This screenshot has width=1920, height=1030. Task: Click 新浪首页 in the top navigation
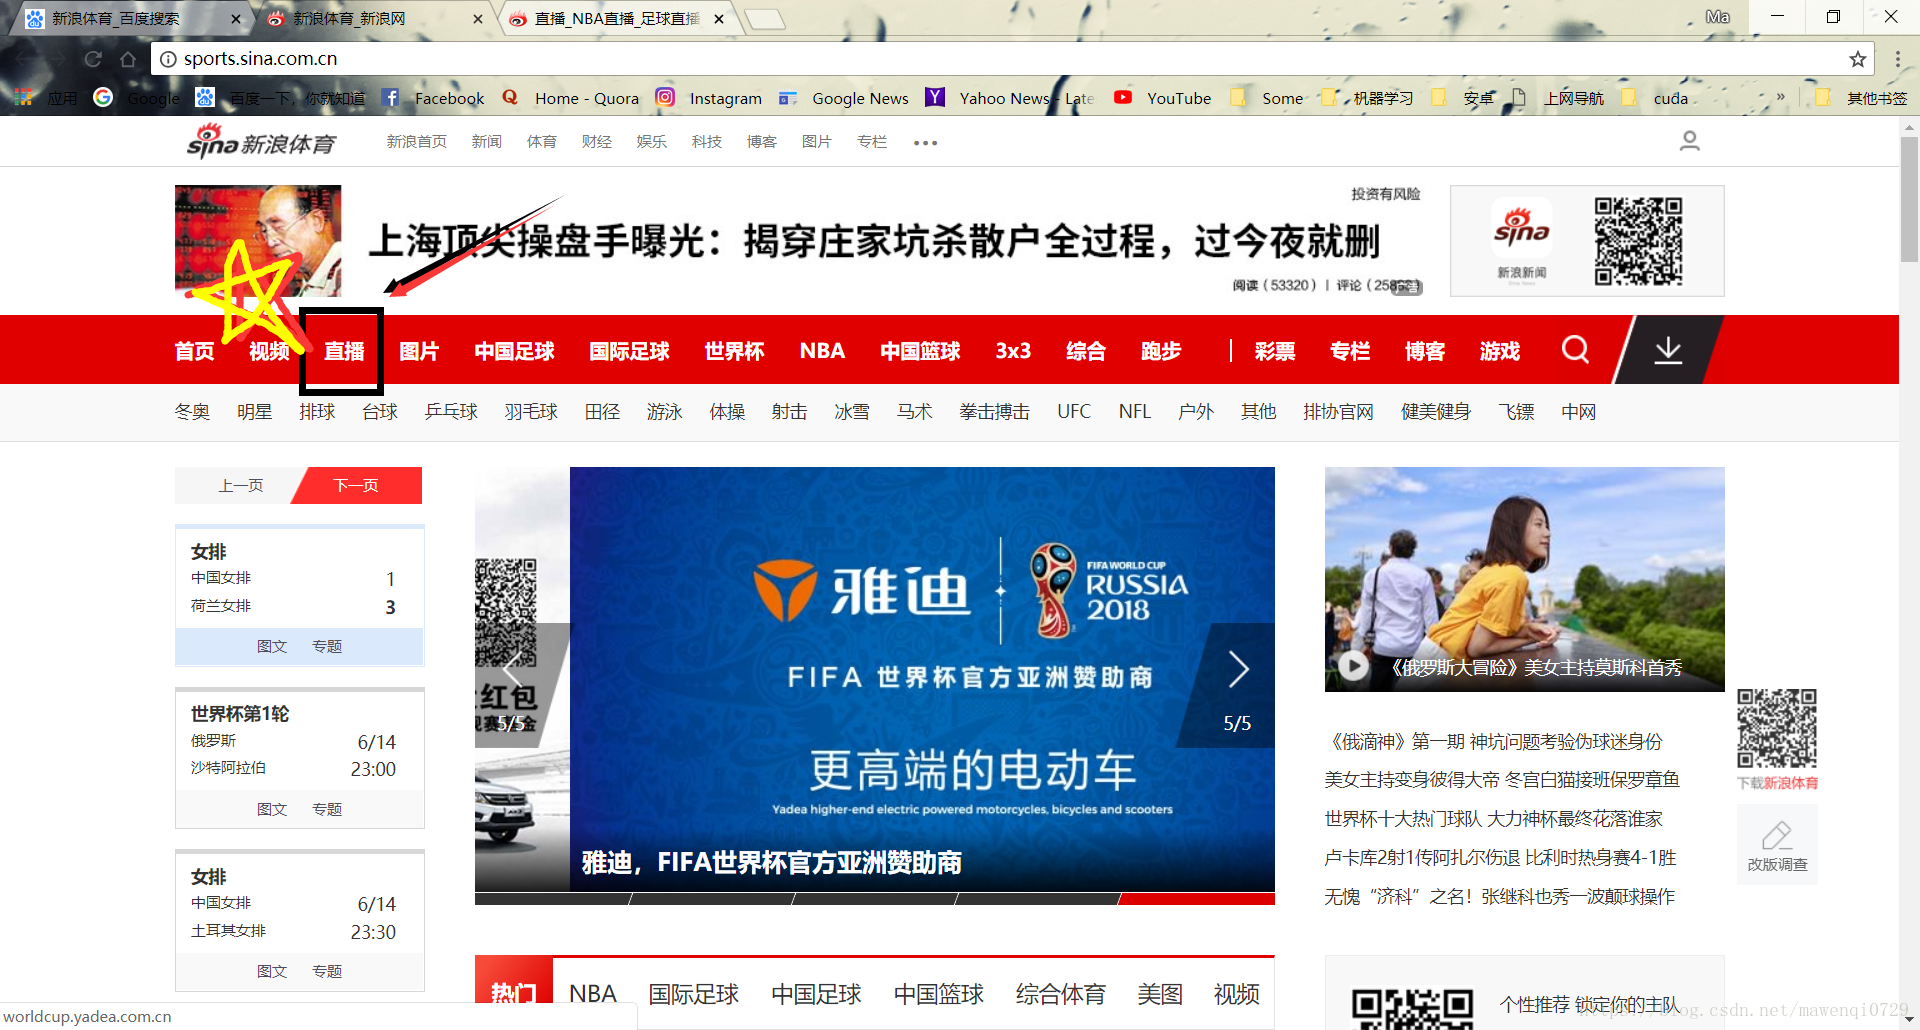click(x=417, y=142)
